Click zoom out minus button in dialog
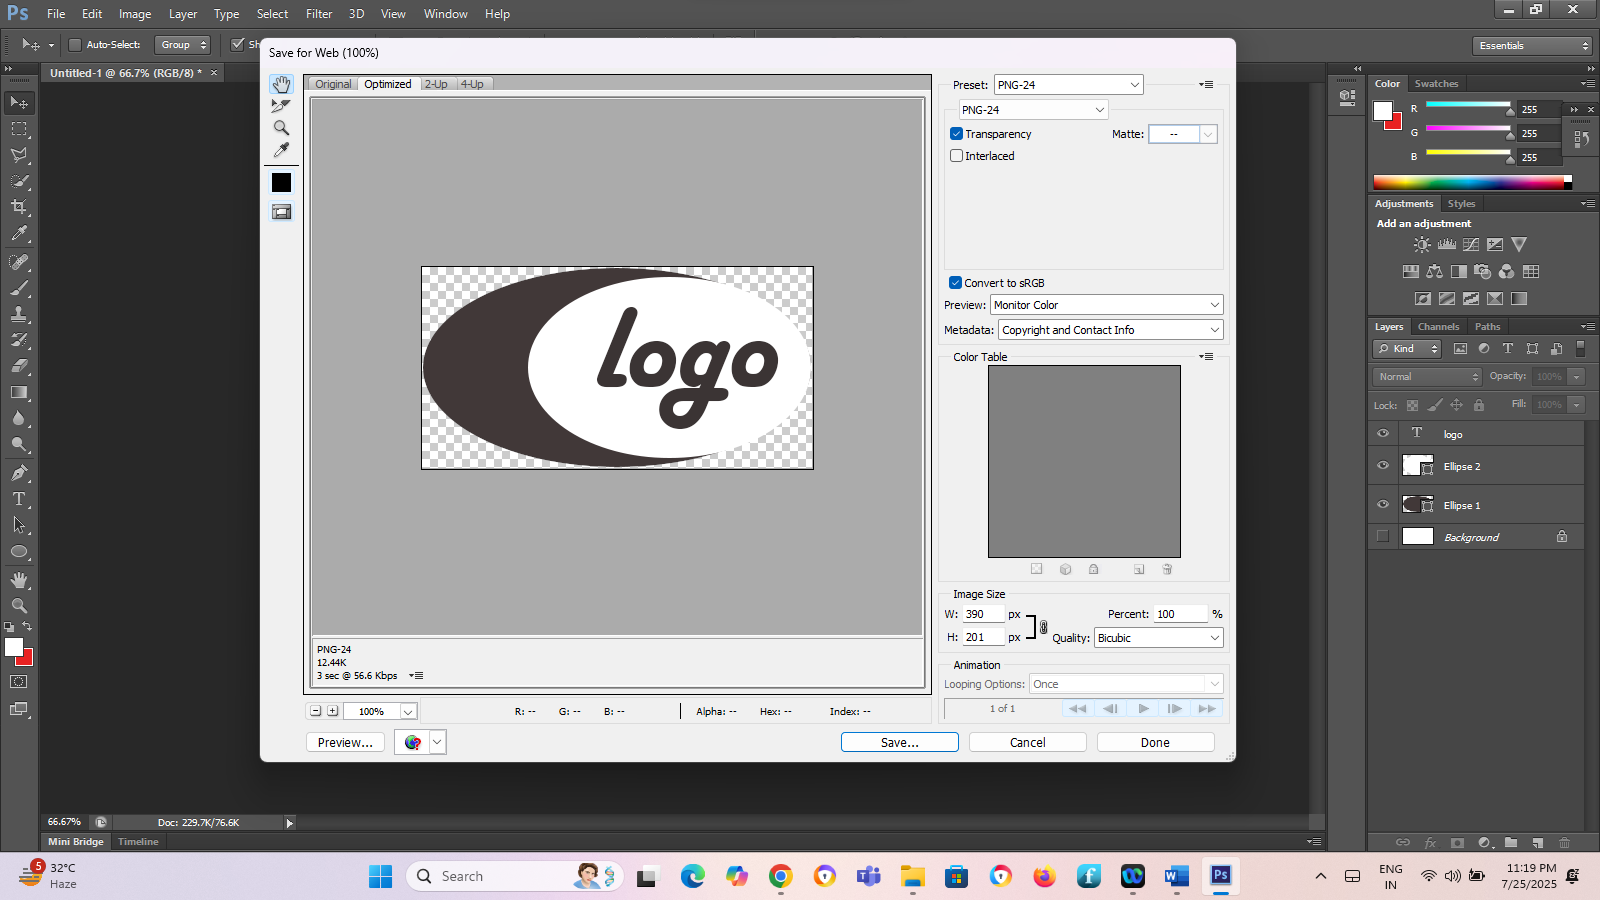Image resolution: width=1600 pixels, height=900 pixels. pos(316,711)
